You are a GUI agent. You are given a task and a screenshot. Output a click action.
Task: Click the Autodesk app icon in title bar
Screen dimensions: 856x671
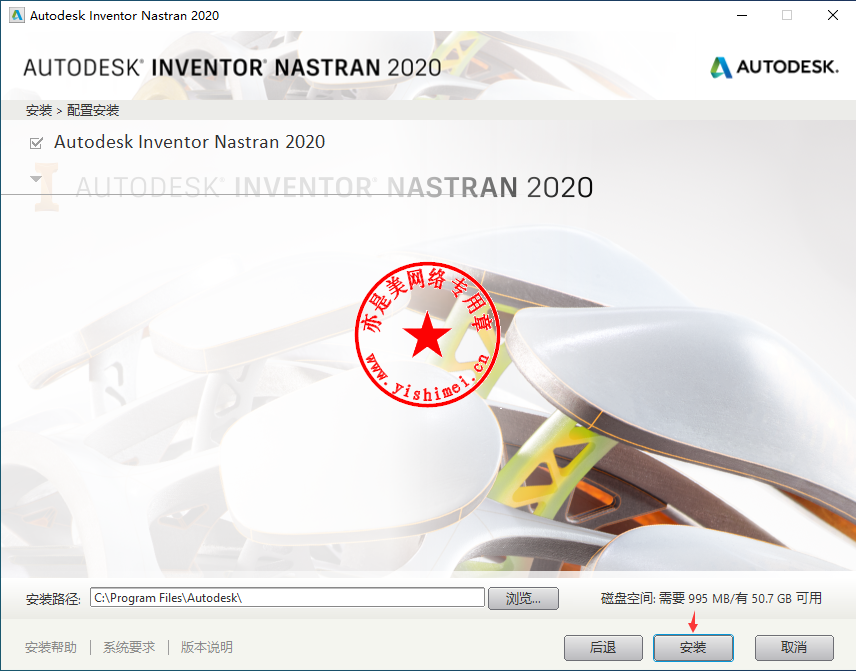(17, 15)
